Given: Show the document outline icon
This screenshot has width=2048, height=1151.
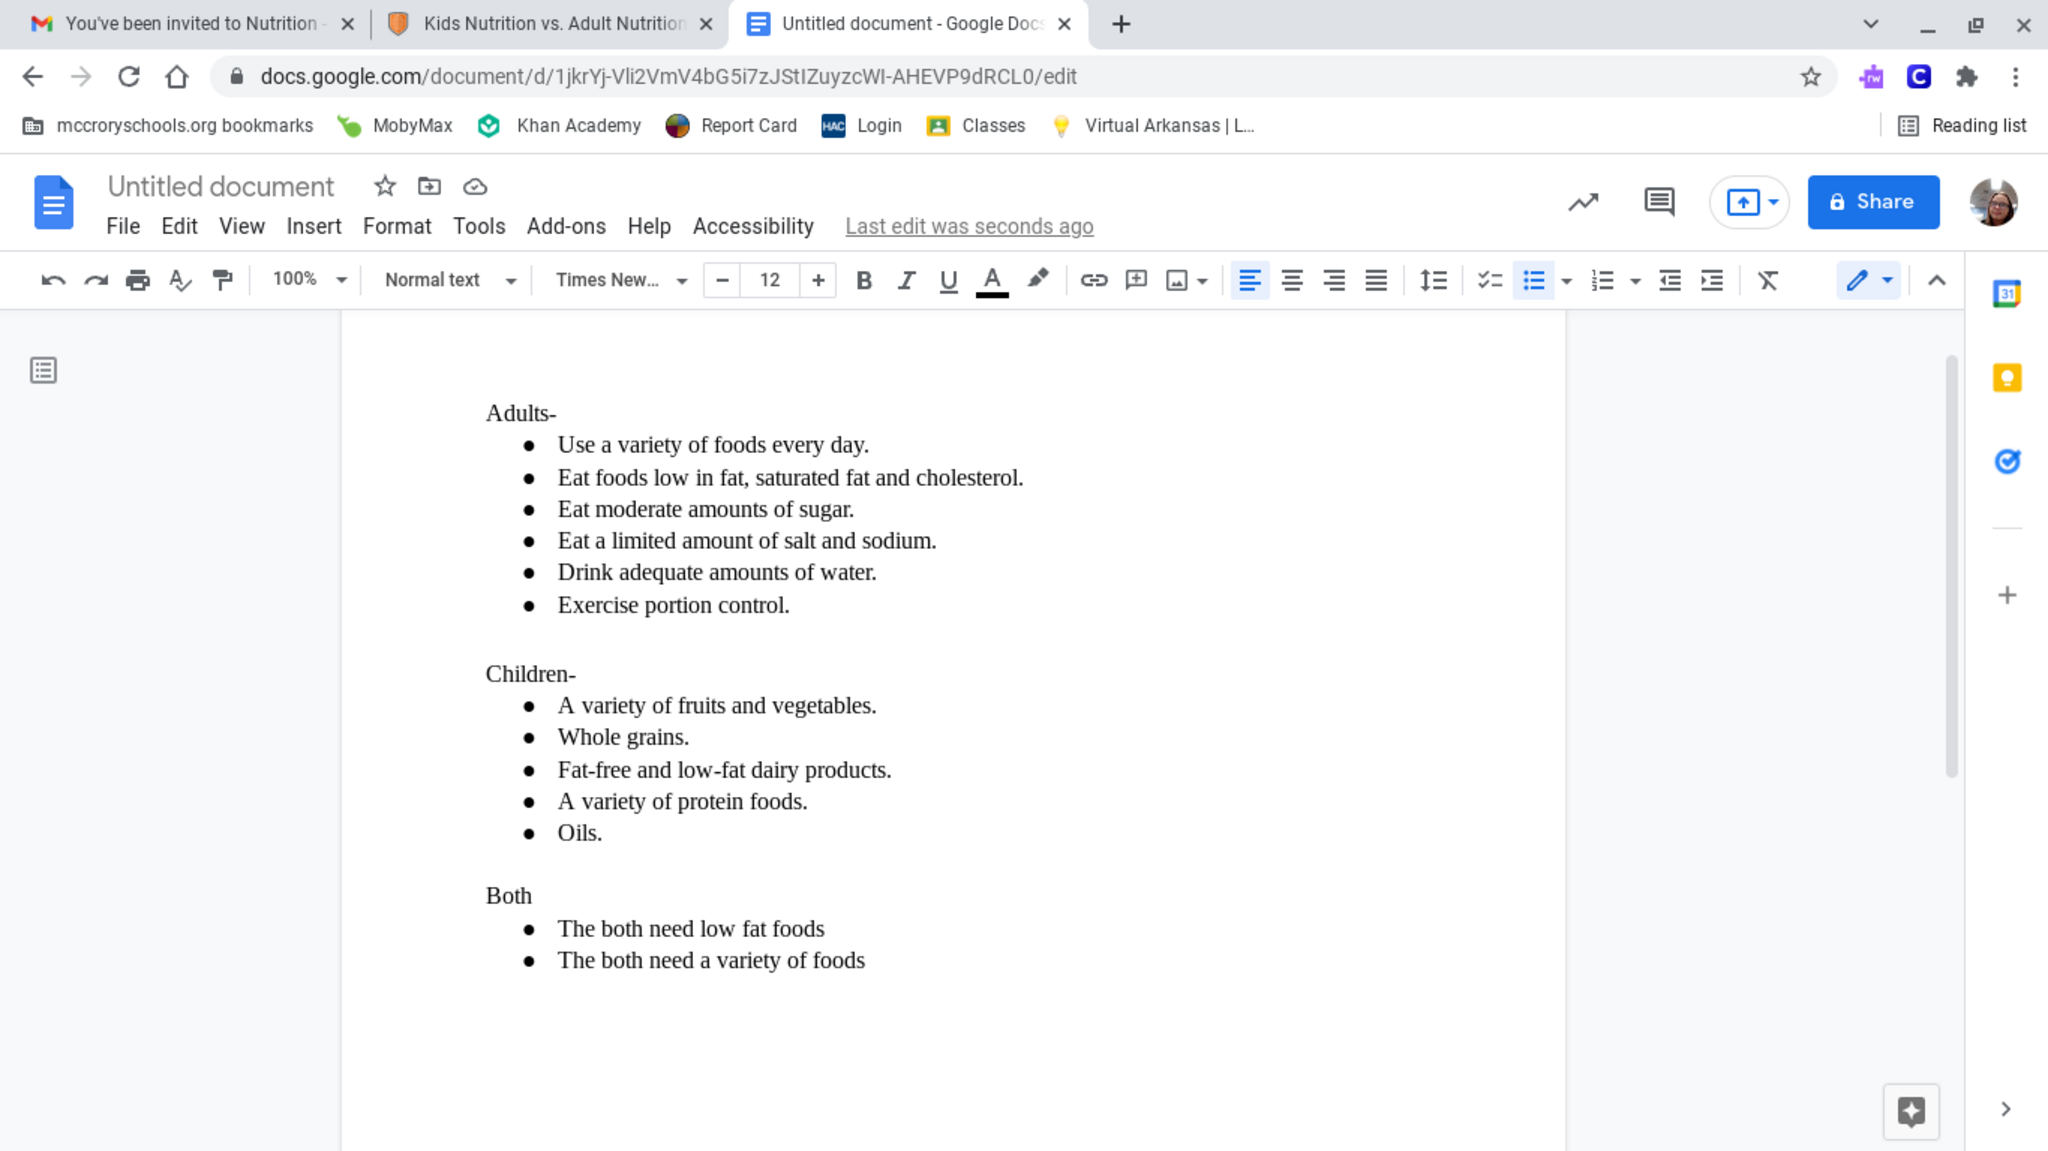Looking at the screenshot, I should pyautogui.click(x=43, y=371).
